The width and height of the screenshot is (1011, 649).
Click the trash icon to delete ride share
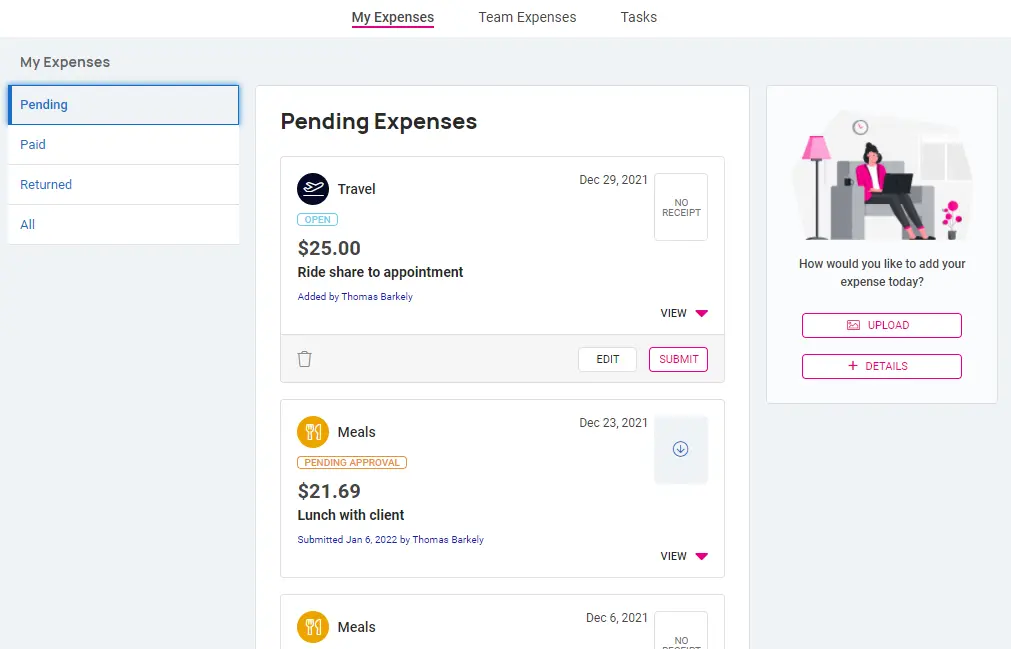(304, 358)
